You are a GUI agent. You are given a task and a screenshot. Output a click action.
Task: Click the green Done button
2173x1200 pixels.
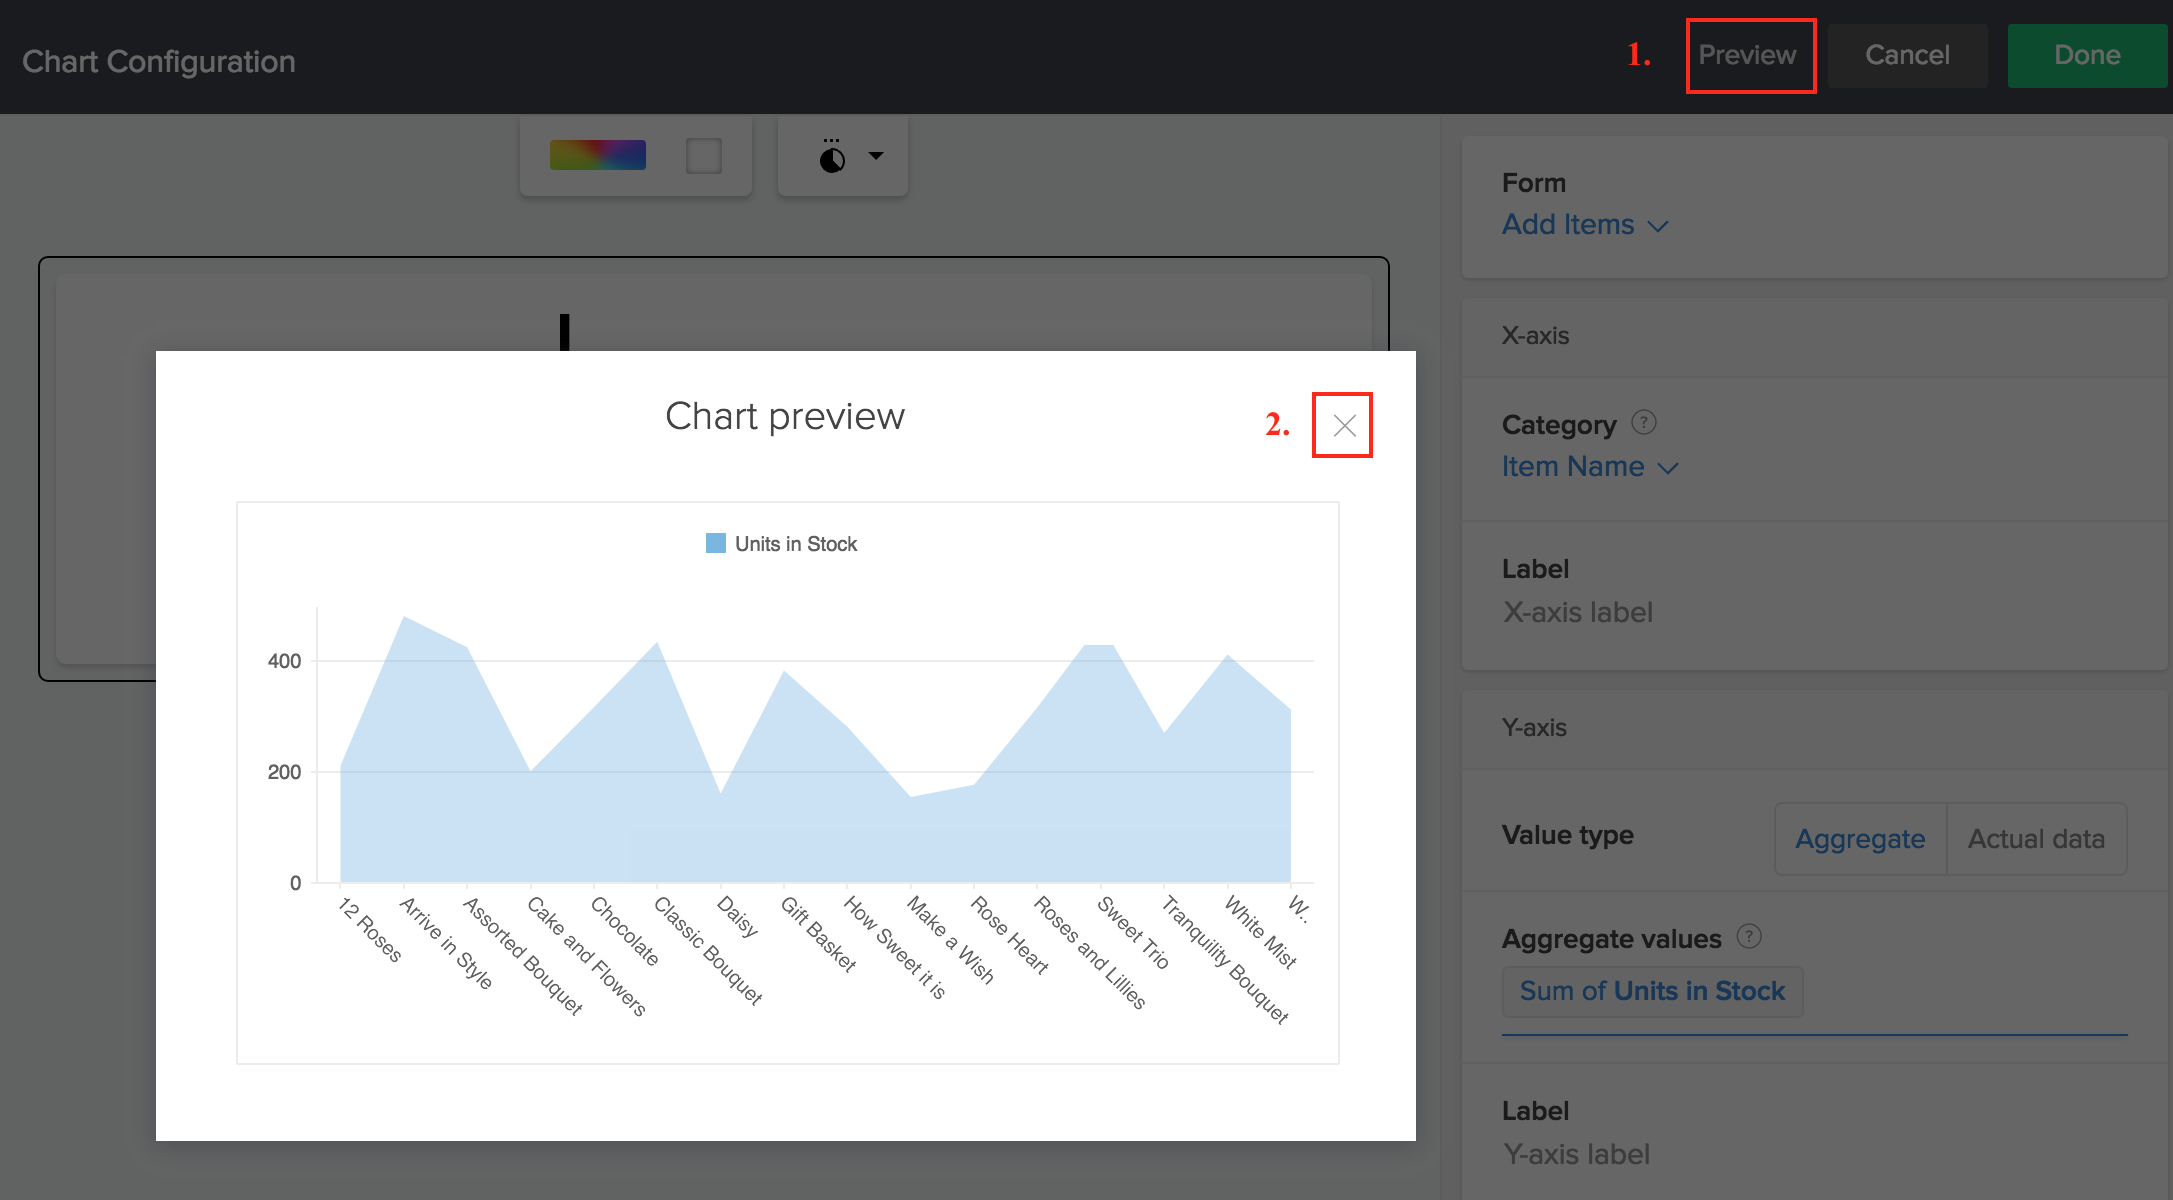(x=2086, y=55)
